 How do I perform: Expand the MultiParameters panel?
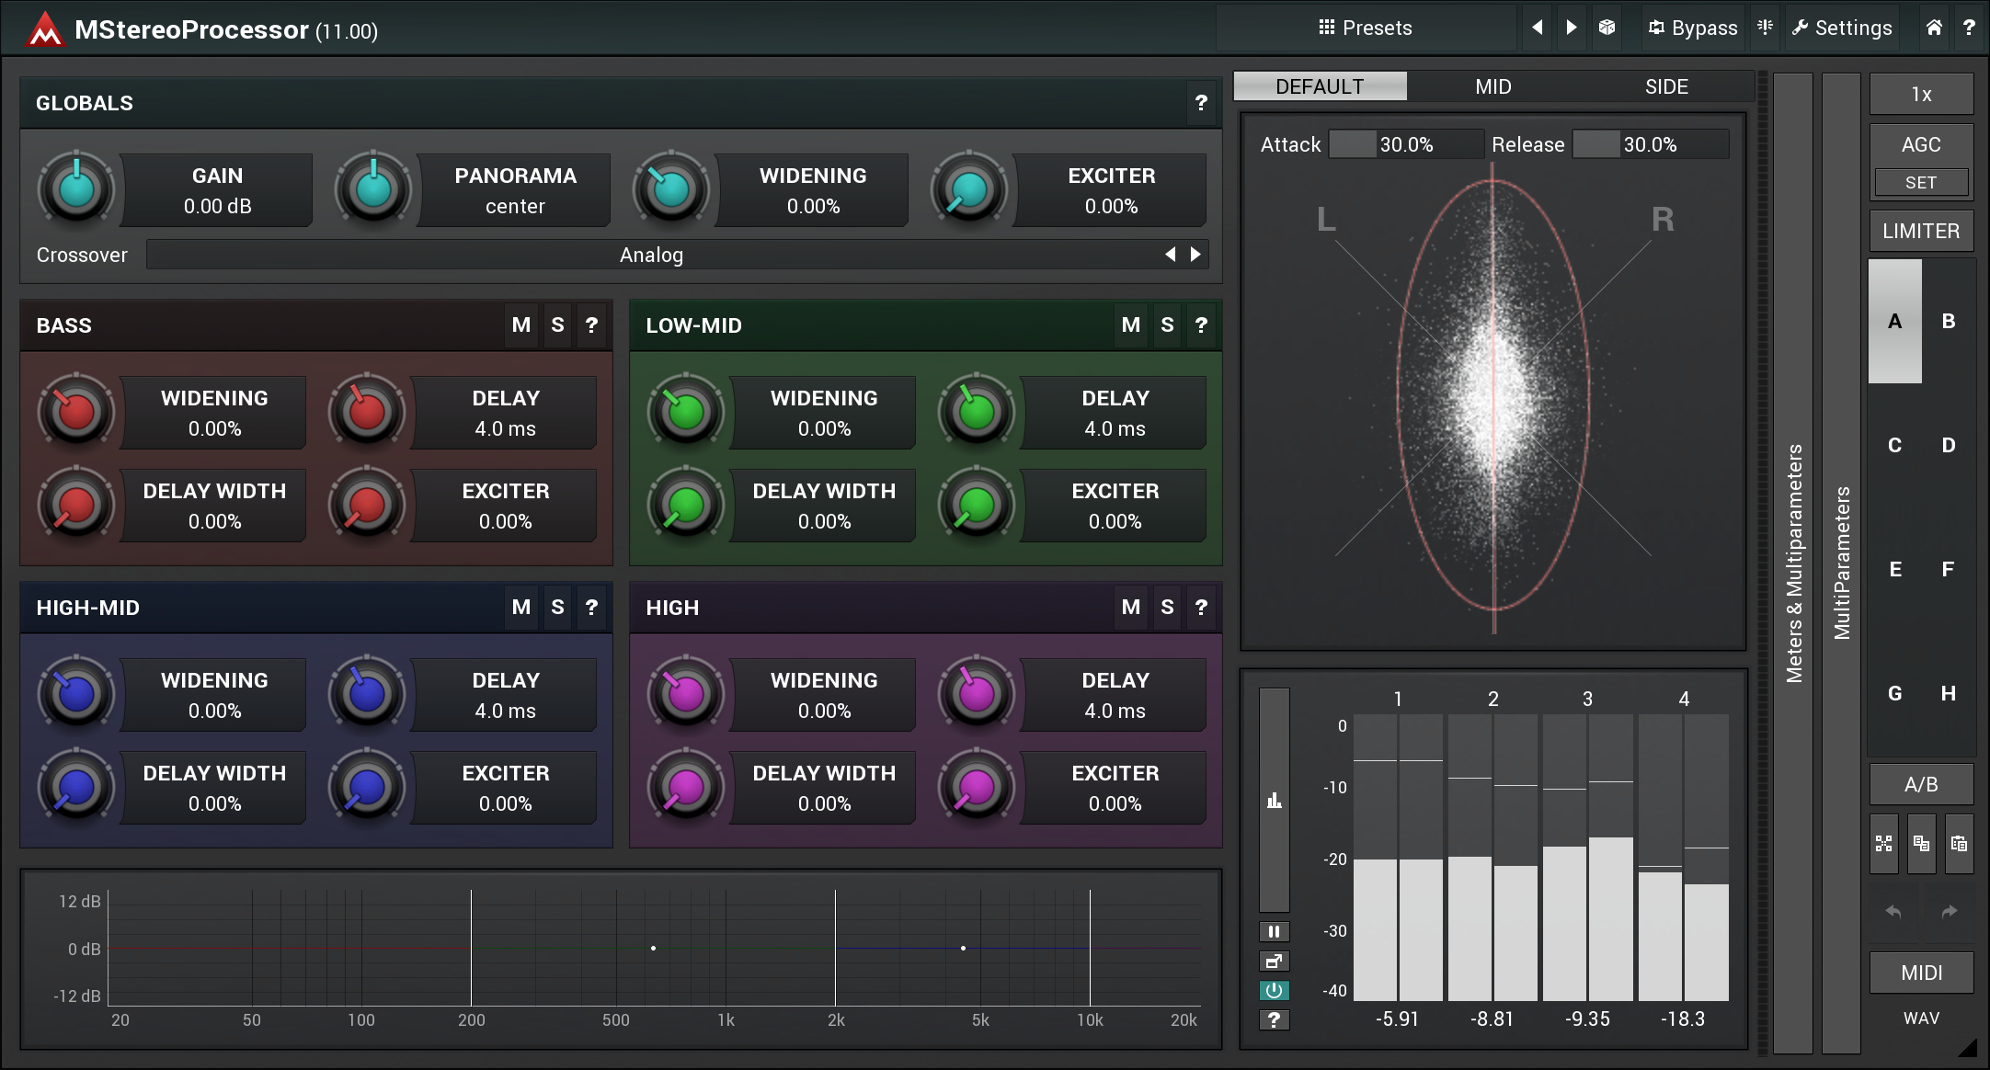click(x=1841, y=563)
